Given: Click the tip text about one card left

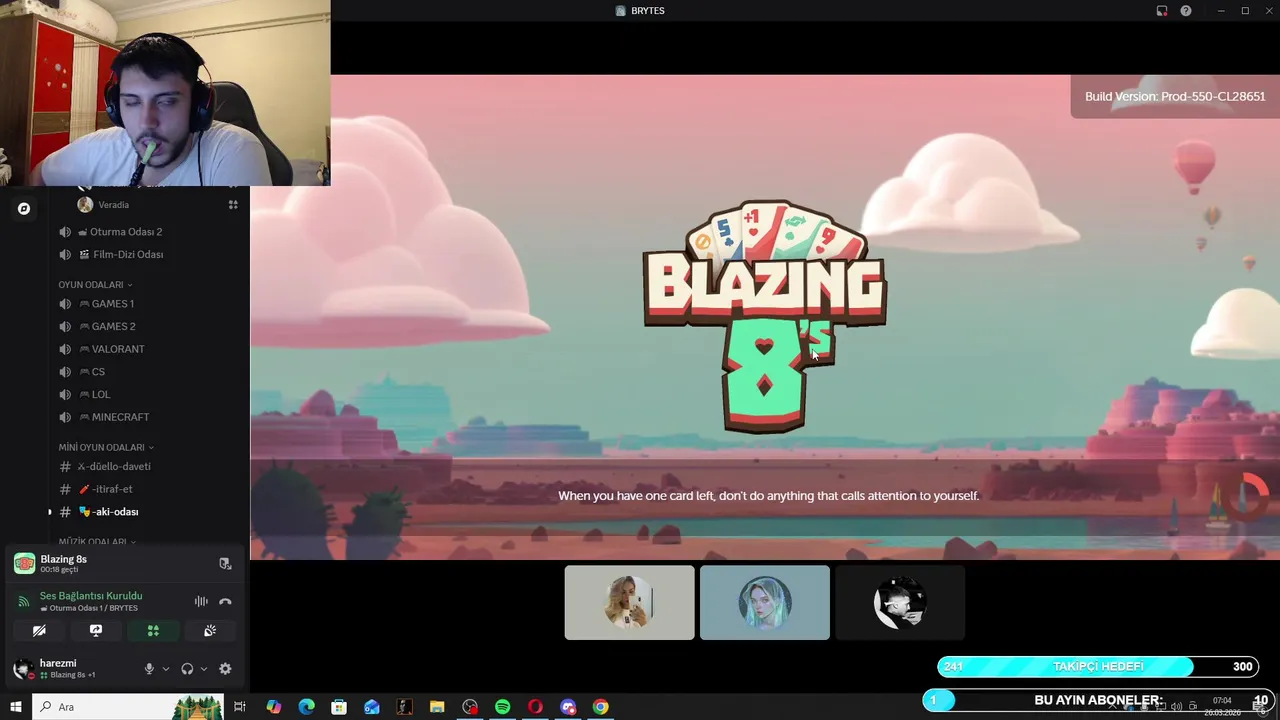Looking at the screenshot, I should pyautogui.click(x=768, y=496).
